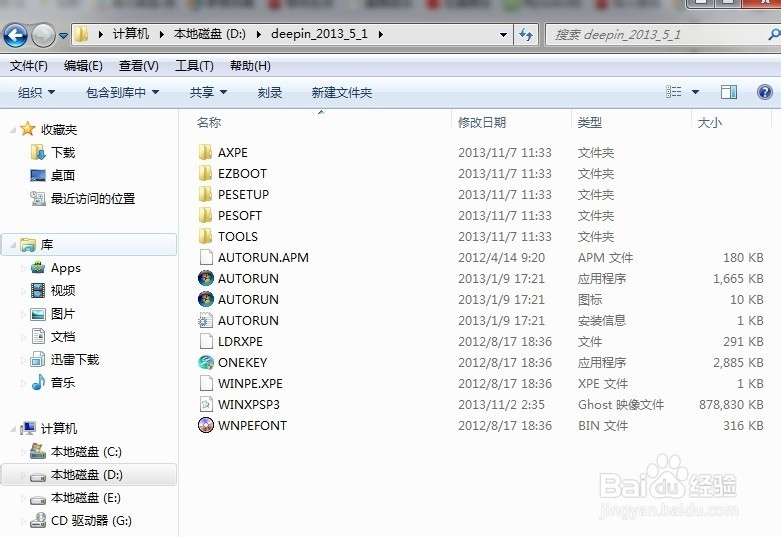Screen dimensions: 781x537
Task: Open the recent pages dropdown arrow
Action: (63, 36)
